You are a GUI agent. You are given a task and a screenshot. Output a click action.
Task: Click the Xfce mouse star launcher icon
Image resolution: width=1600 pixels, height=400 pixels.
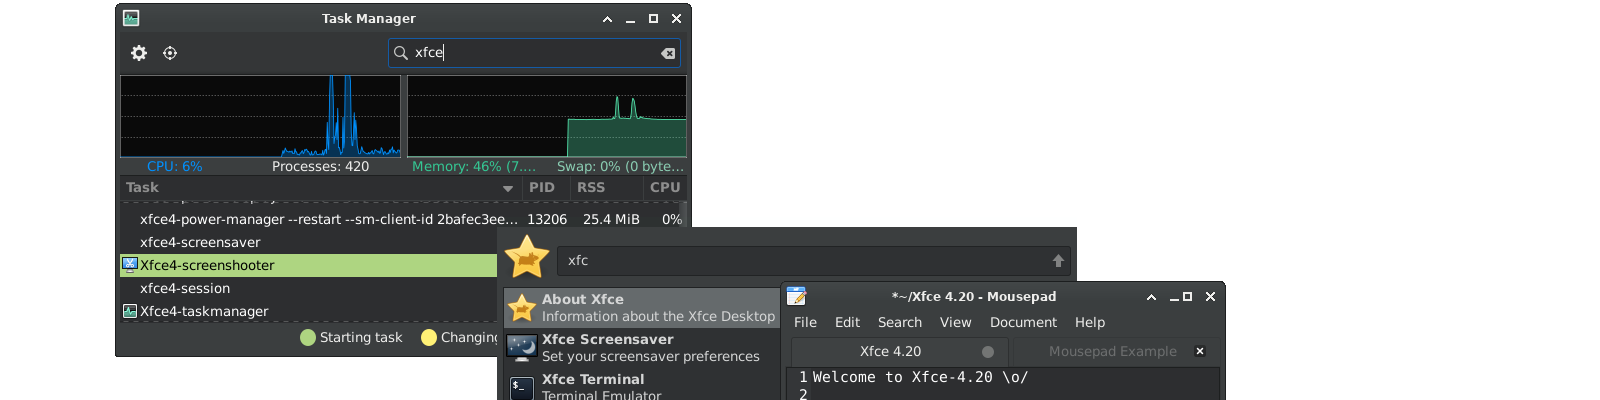click(x=527, y=258)
